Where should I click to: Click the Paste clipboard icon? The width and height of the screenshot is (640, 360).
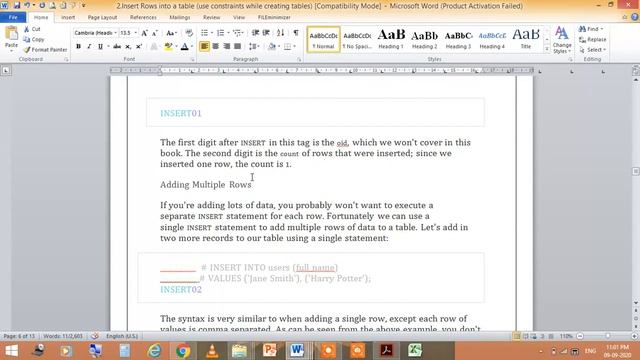tap(11, 34)
